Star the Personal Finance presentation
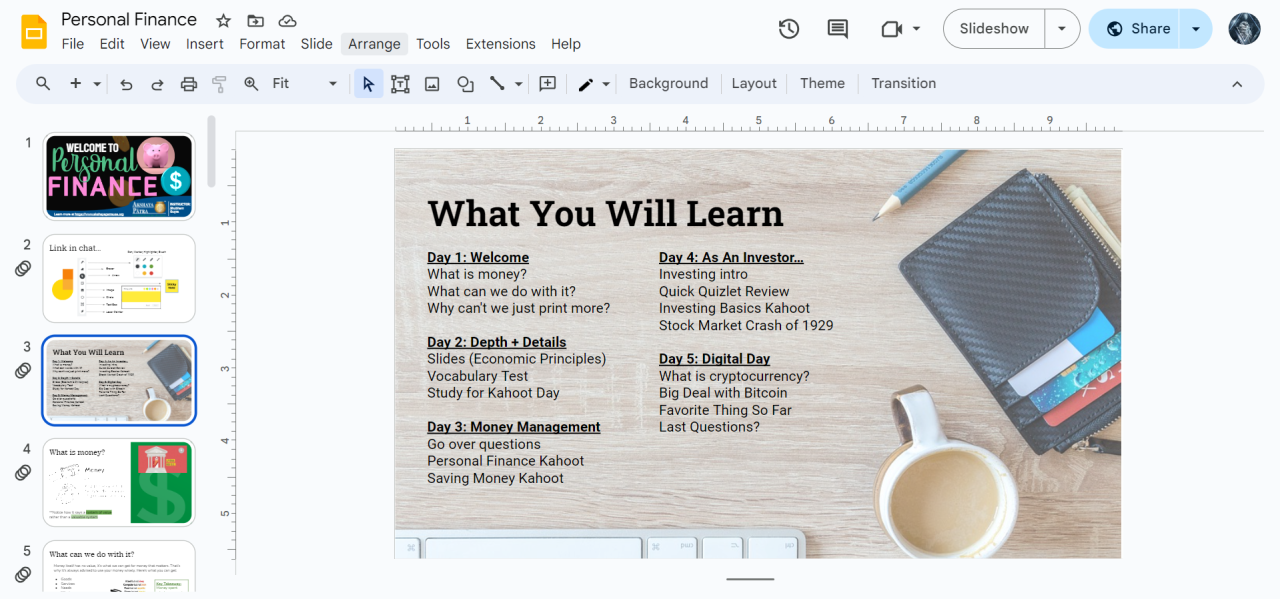This screenshot has width=1280, height=599. coord(224,20)
